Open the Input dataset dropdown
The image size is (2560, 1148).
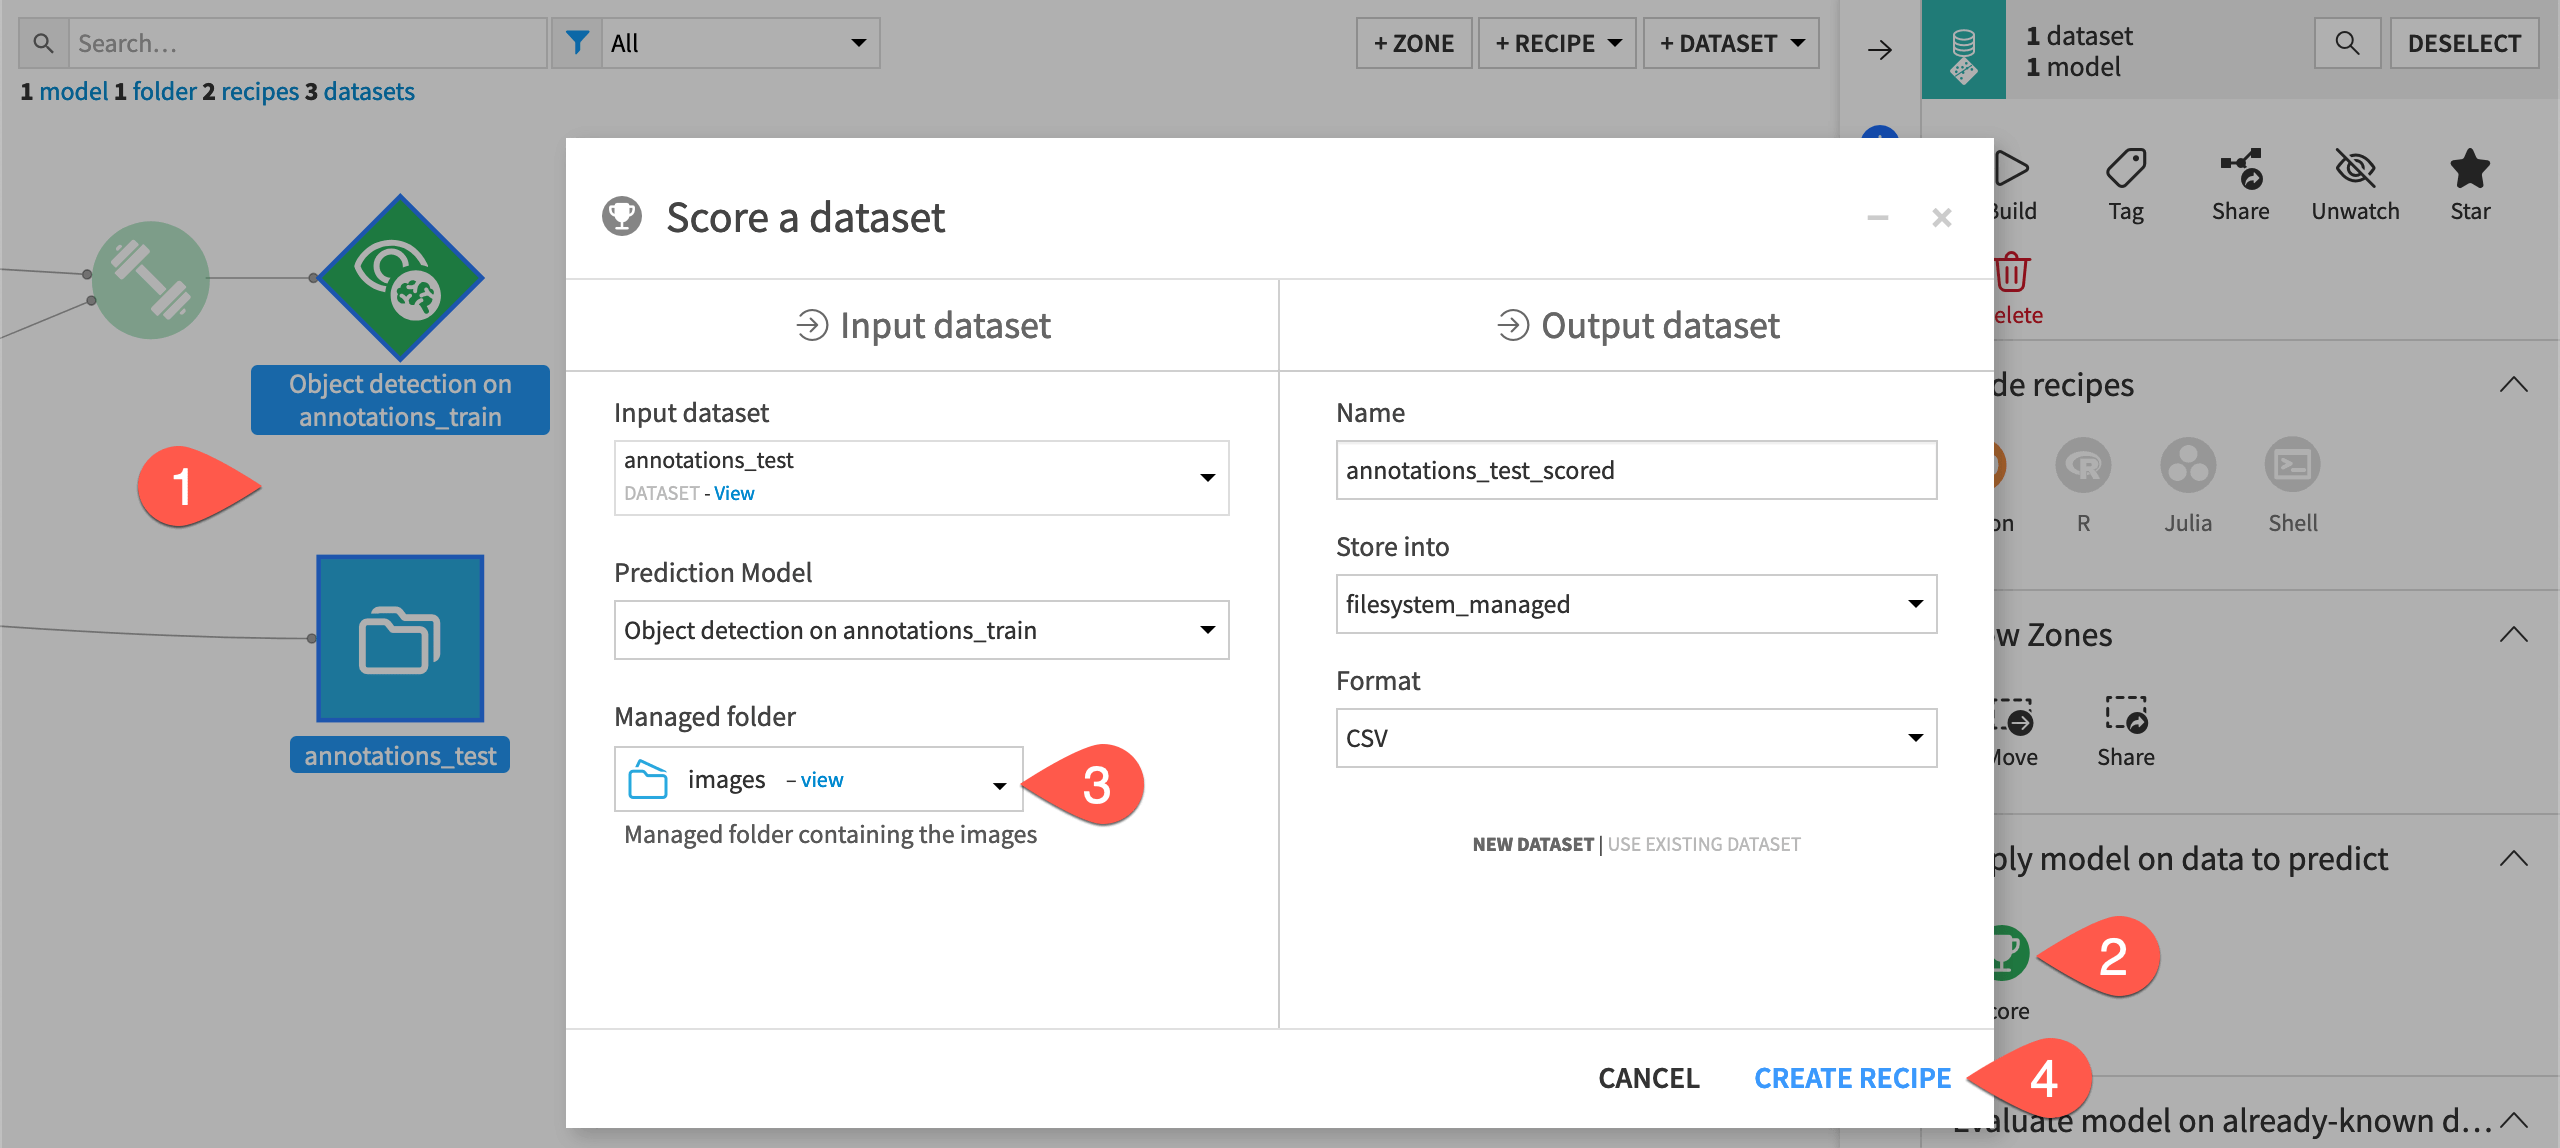tap(921, 478)
